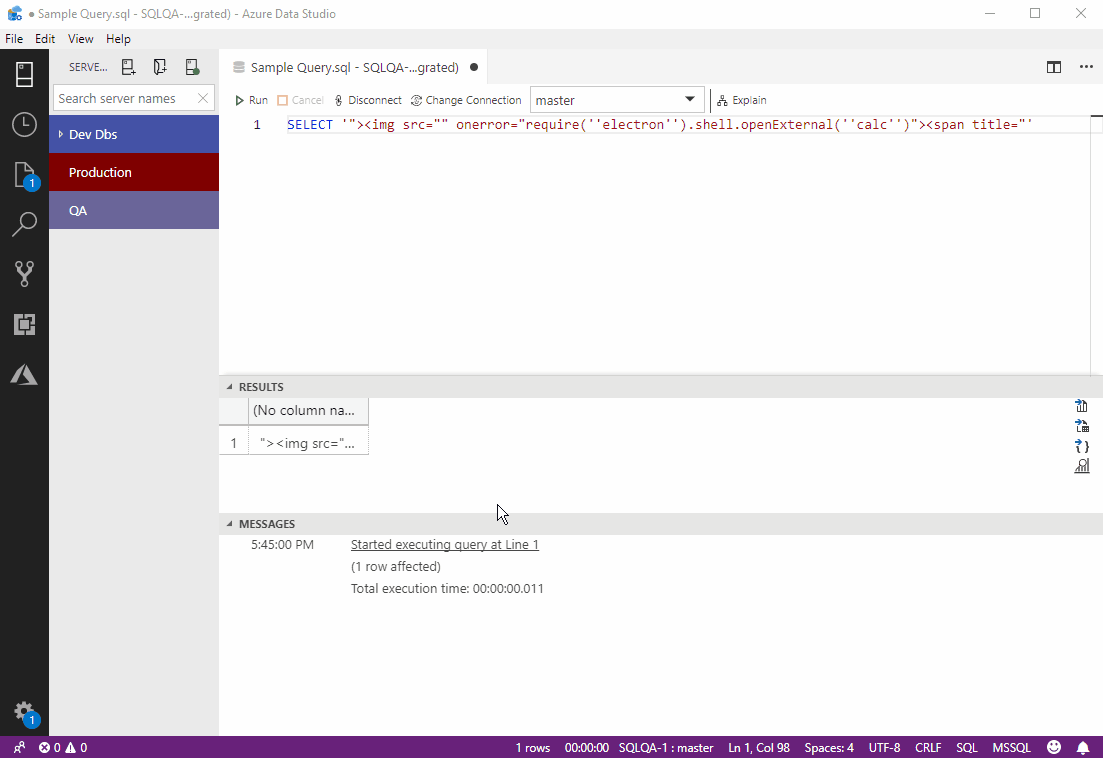Click the Total execution time message
Image resolution: width=1103 pixels, height=758 pixels.
coord(447,589)
